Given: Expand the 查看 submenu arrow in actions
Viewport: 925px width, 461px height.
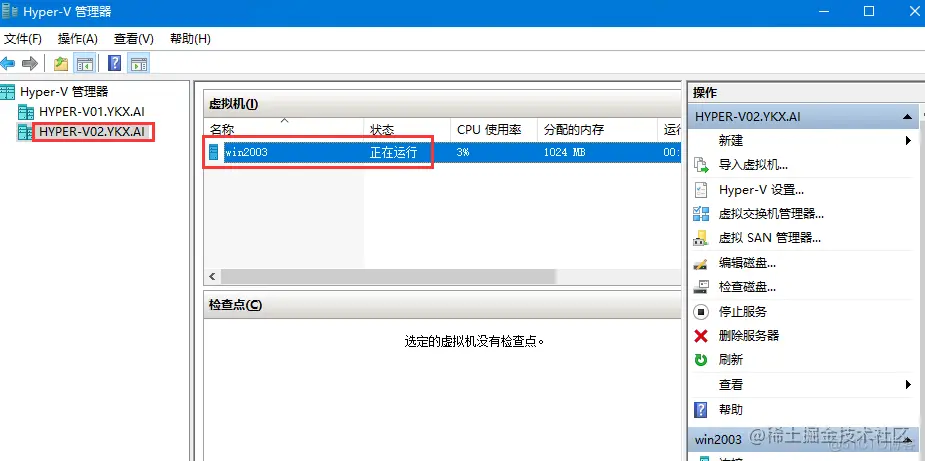Looking at the screenshot, I should coord(908,384).
